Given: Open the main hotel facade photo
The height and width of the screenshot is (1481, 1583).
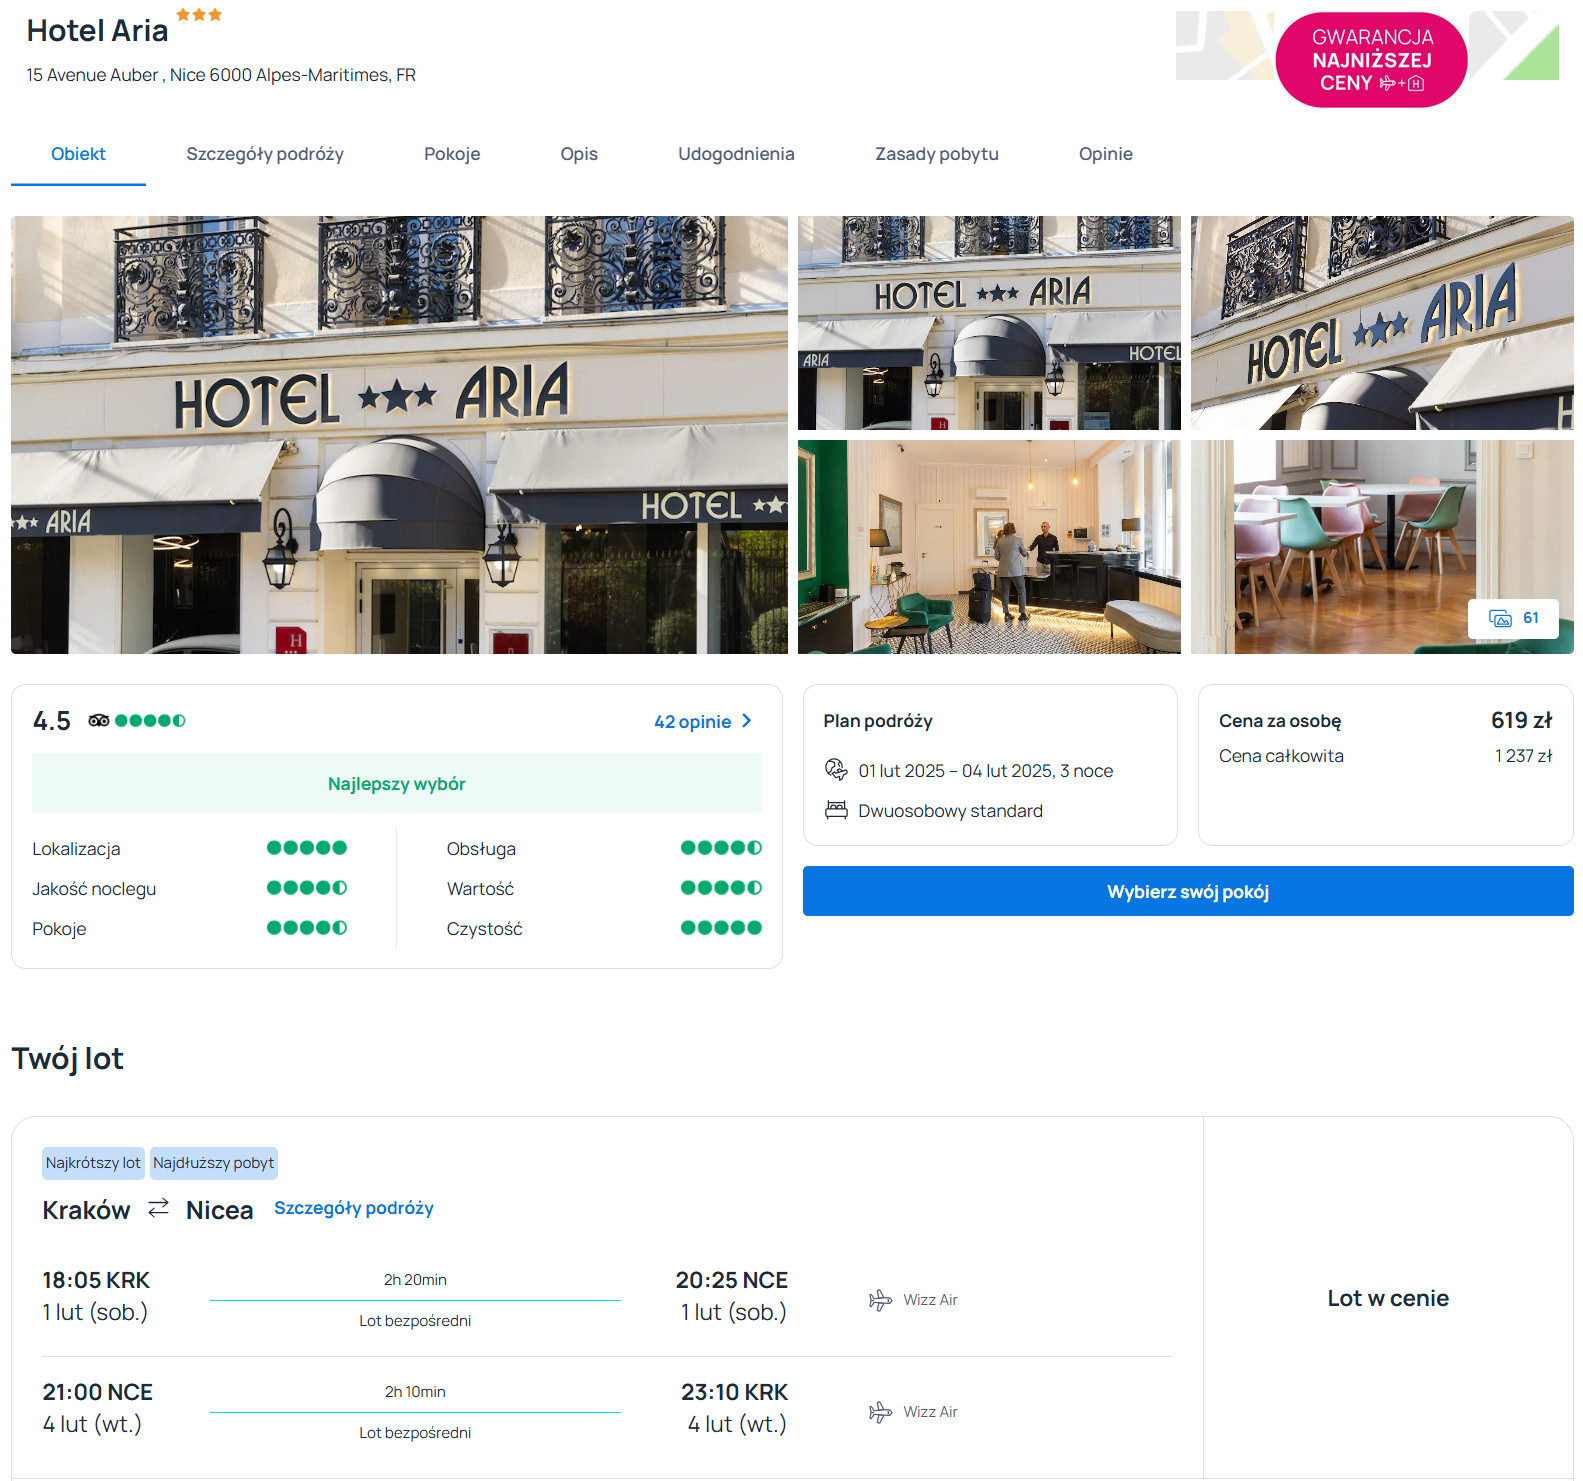Looking at the screenshot, I should click(399, 435).
